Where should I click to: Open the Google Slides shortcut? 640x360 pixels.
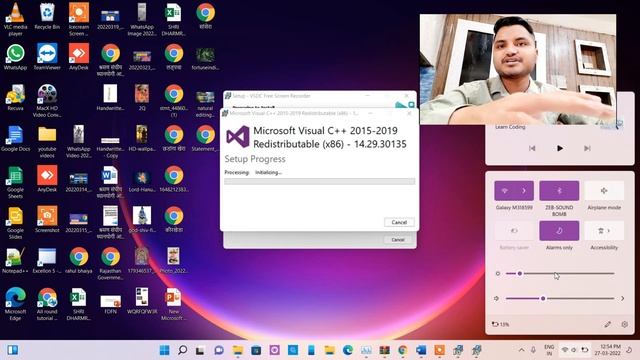pyautogui.click(x=16, y=223)
